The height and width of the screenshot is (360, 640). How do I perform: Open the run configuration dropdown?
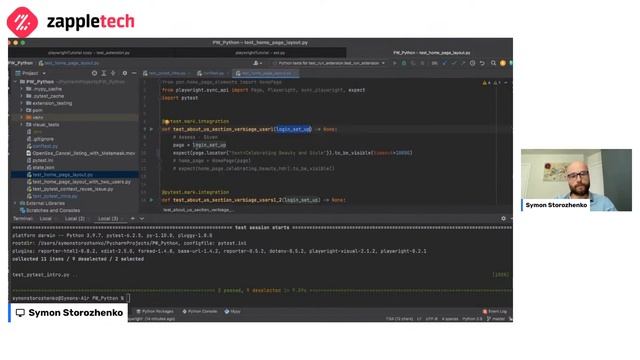point(329,63)
